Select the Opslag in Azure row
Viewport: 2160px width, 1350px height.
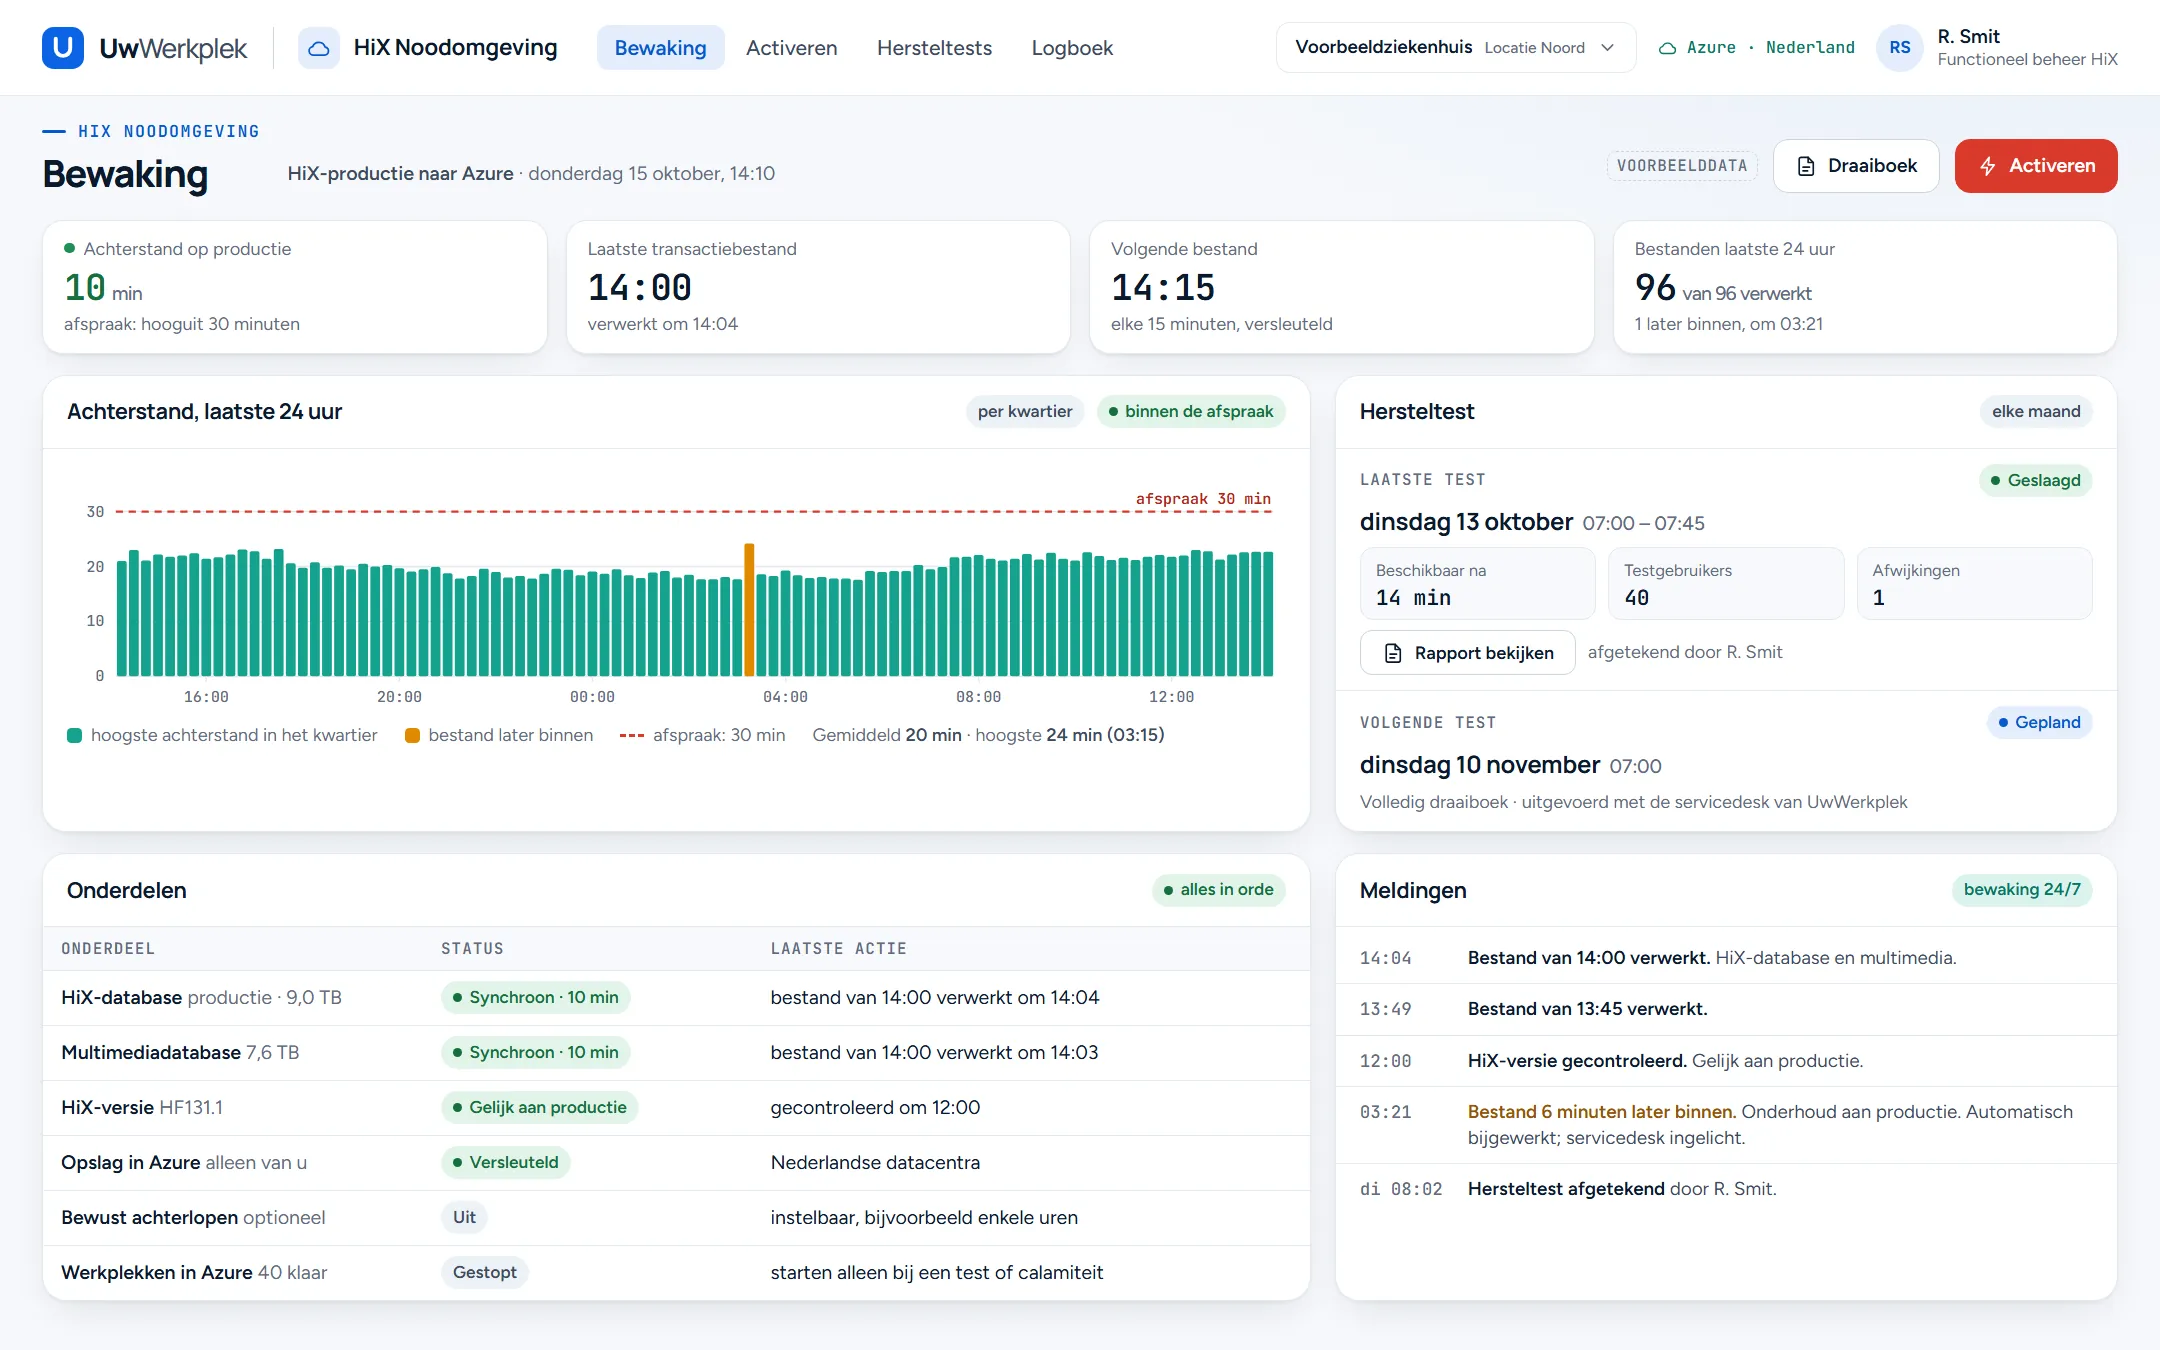(x=676, y=1163)
